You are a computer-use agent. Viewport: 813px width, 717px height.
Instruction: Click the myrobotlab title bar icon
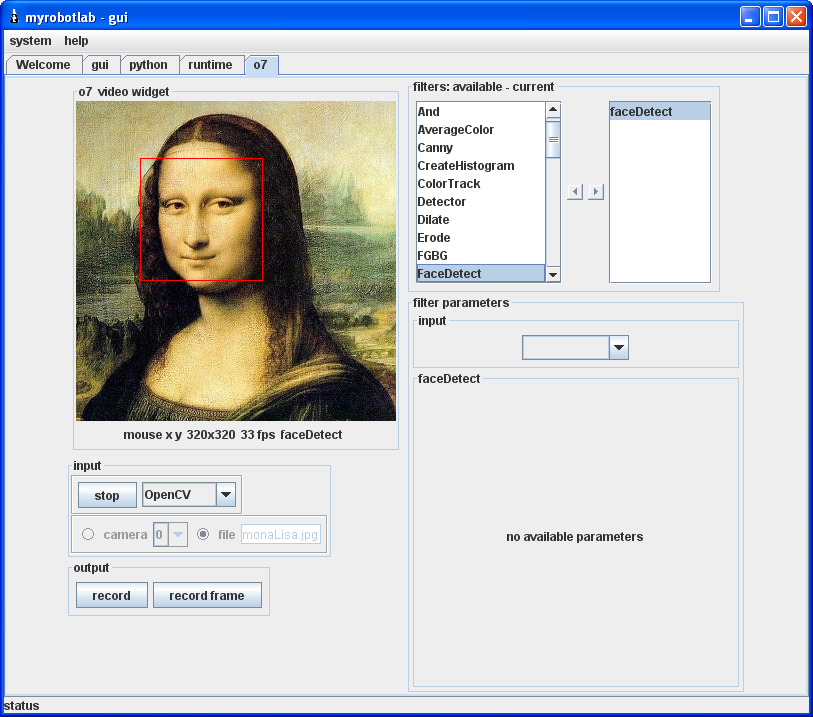point(13,16)
